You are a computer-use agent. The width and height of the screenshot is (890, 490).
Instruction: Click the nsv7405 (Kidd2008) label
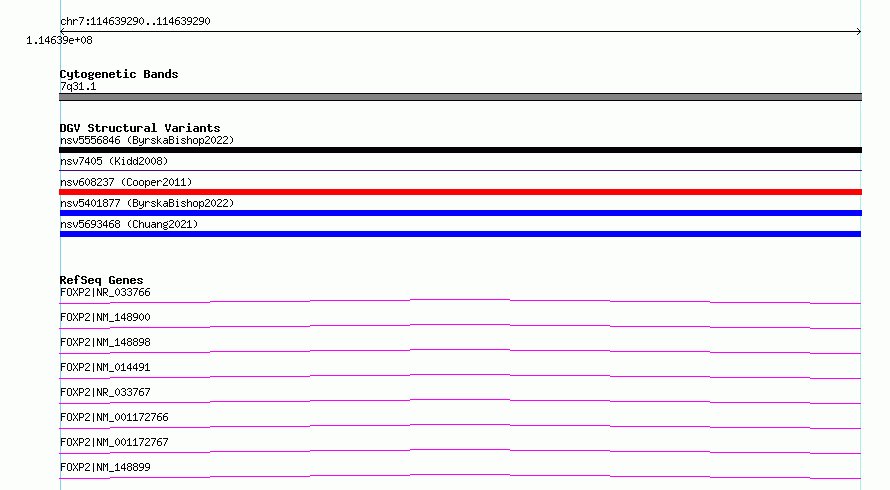point(114,161)
